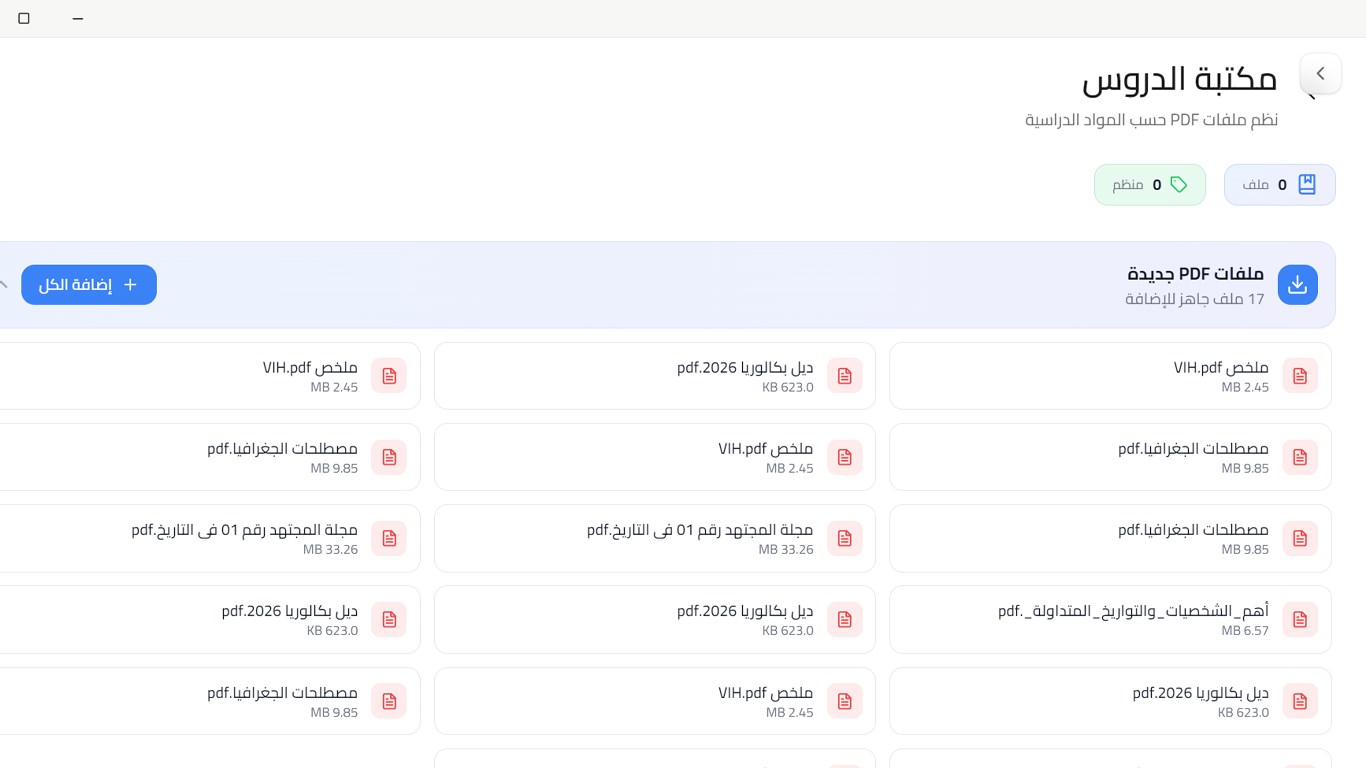Viewport: 1366px width, 768px height.
Task: Click the text 17 ملف جاهز للإضافة
Action: [x=1195, y=299]
